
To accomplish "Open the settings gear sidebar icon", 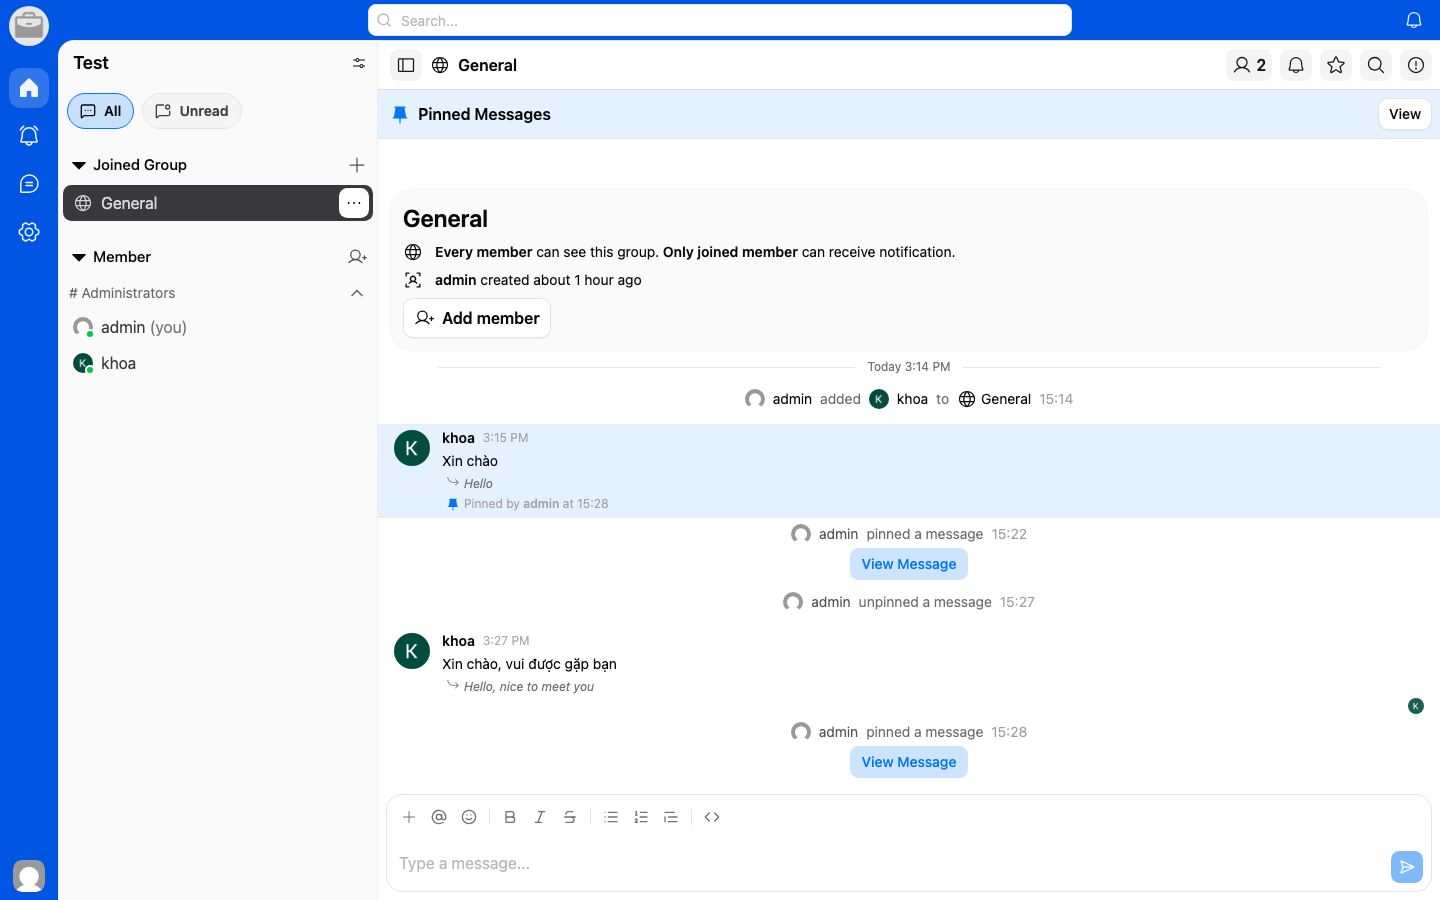I will [x=29, y=232].
